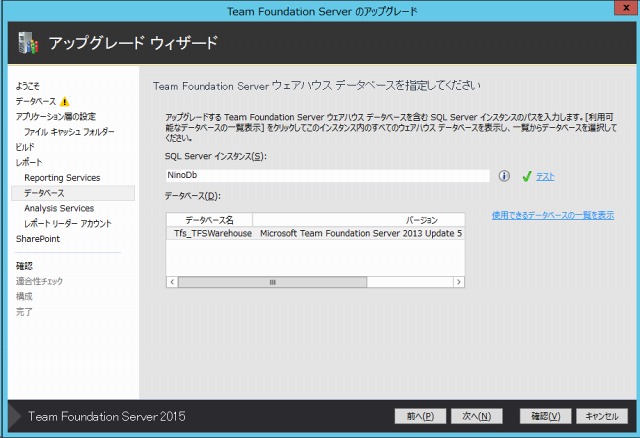Click the データベース名 column header
The height and width of the screenshot is (438, 640).
[209, 220]
